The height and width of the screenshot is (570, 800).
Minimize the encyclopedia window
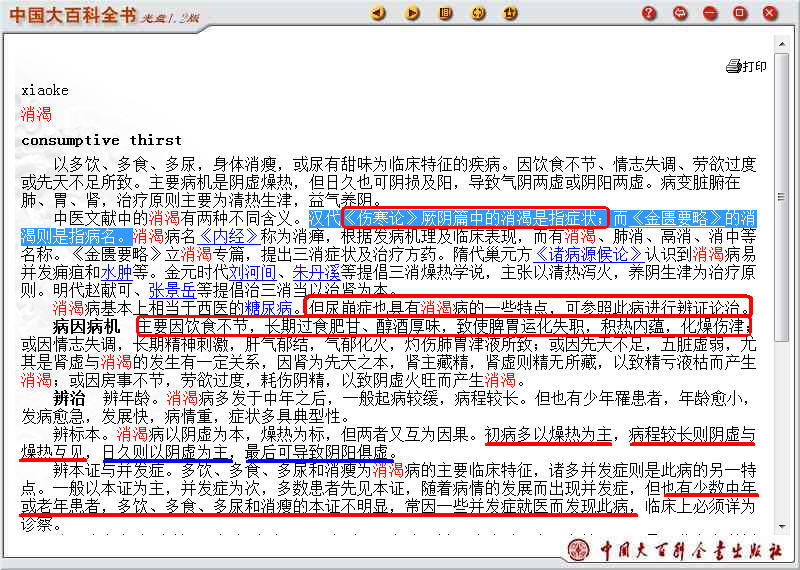[x=710, y=13]
